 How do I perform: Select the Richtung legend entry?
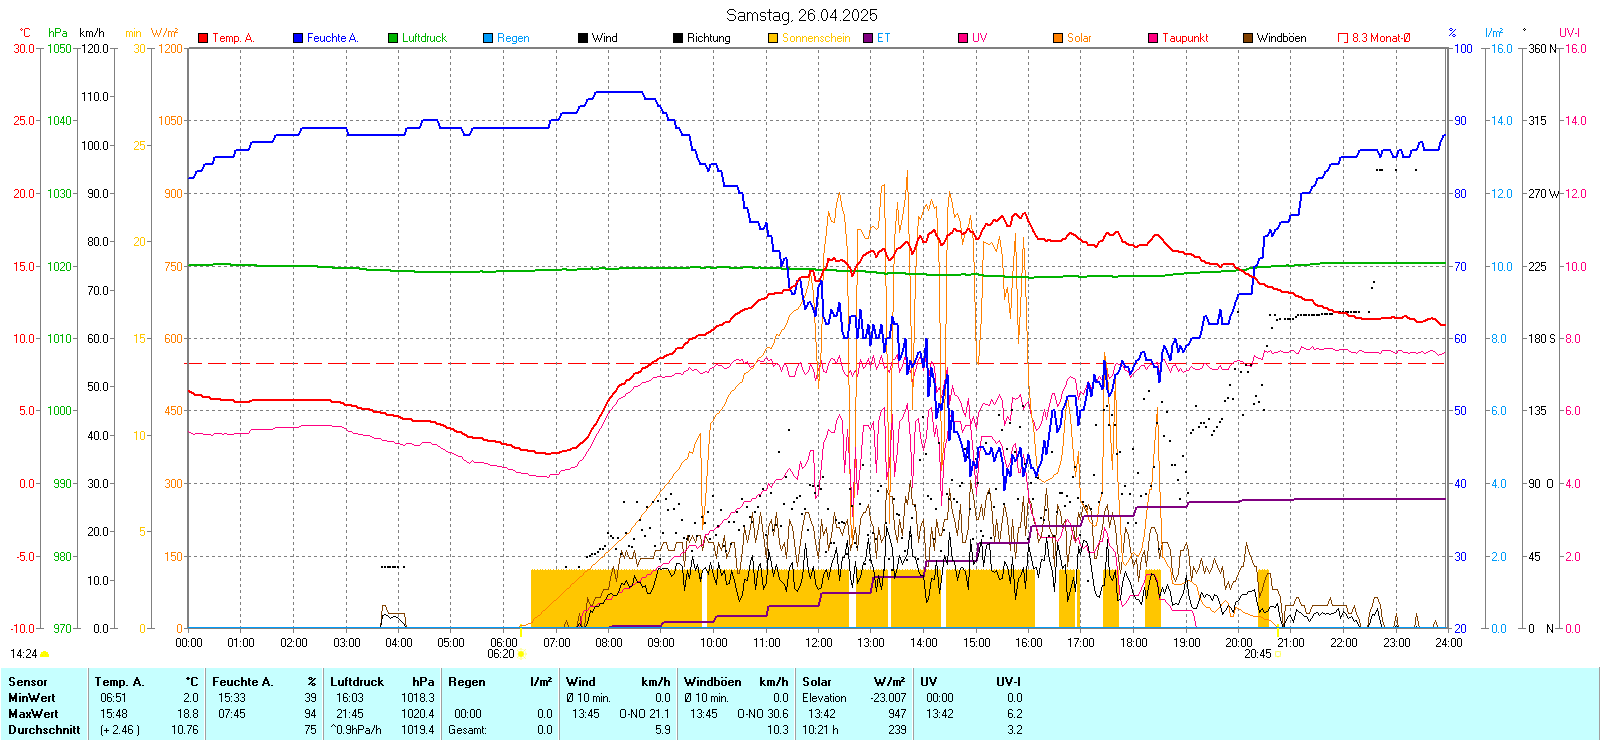[x=708, y=38]
